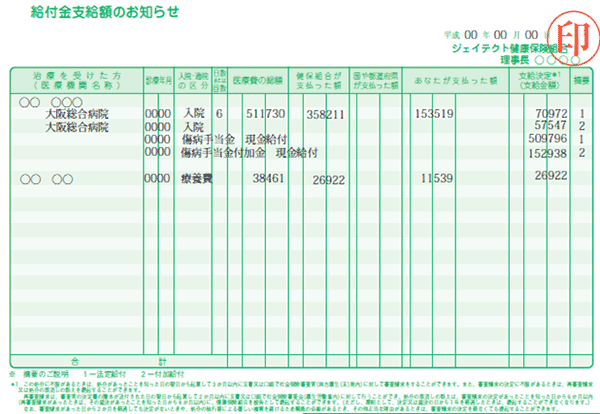
Task: Select the 医療費の総額 column header
Action: pyautogui.click(x=258, y=81)
